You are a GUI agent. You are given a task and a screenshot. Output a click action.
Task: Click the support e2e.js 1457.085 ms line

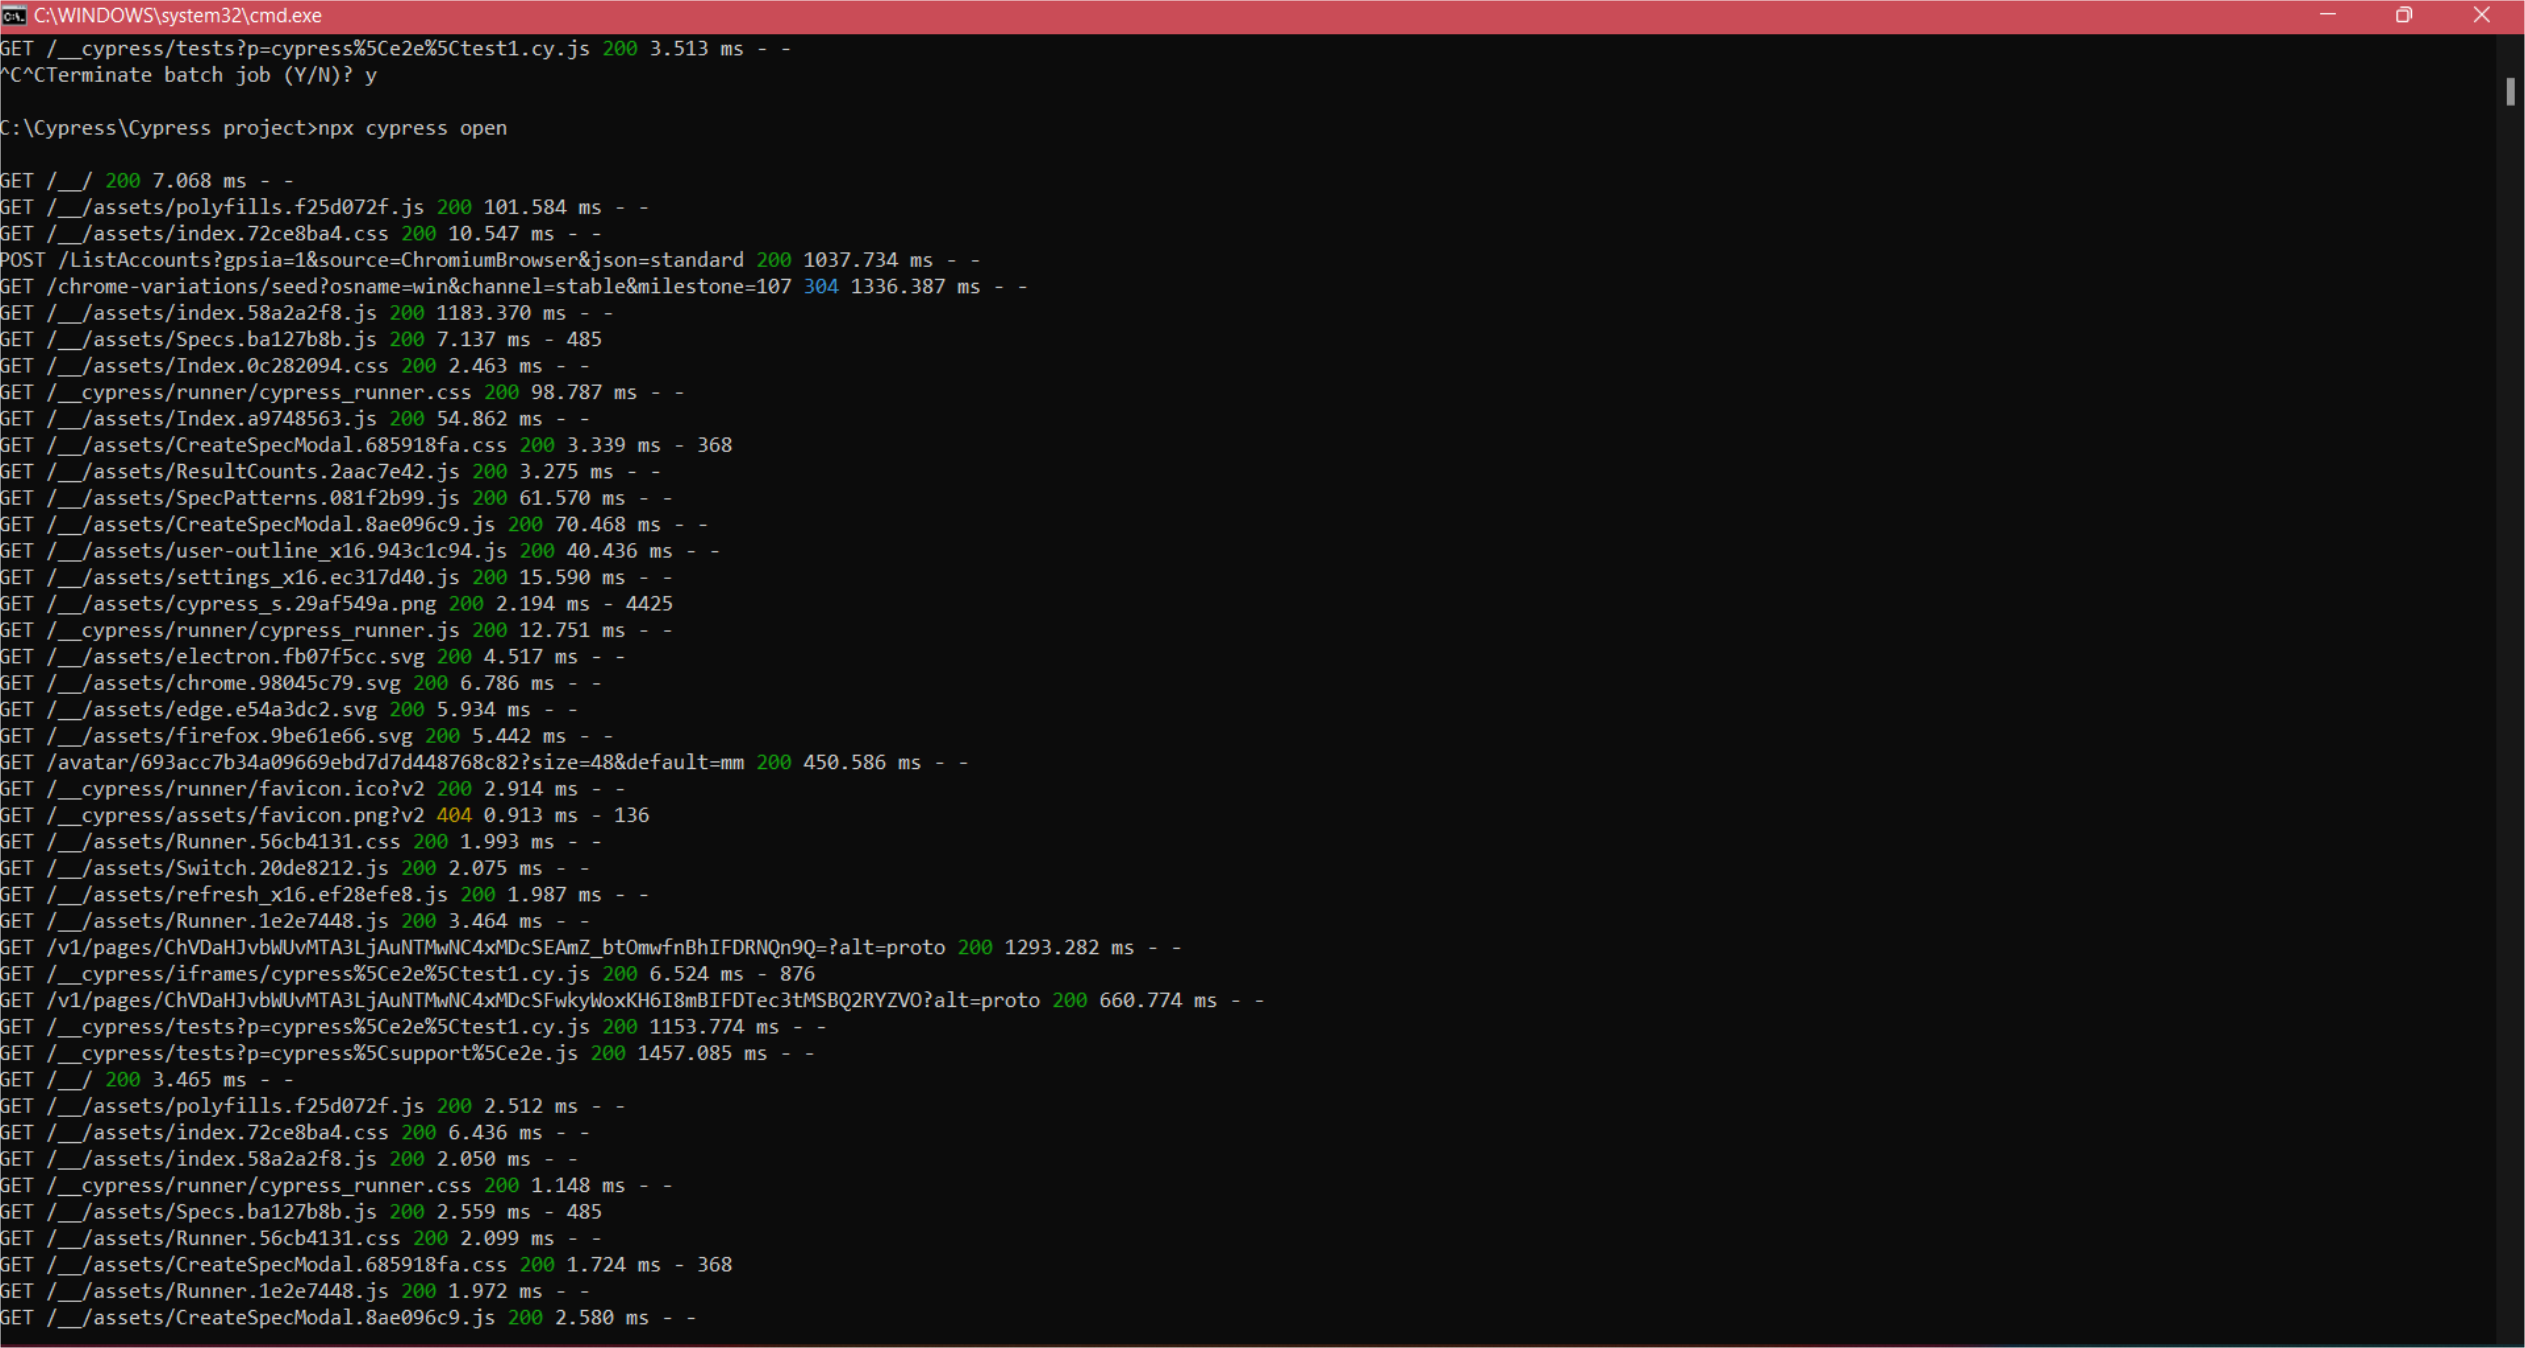[407, 1053]
